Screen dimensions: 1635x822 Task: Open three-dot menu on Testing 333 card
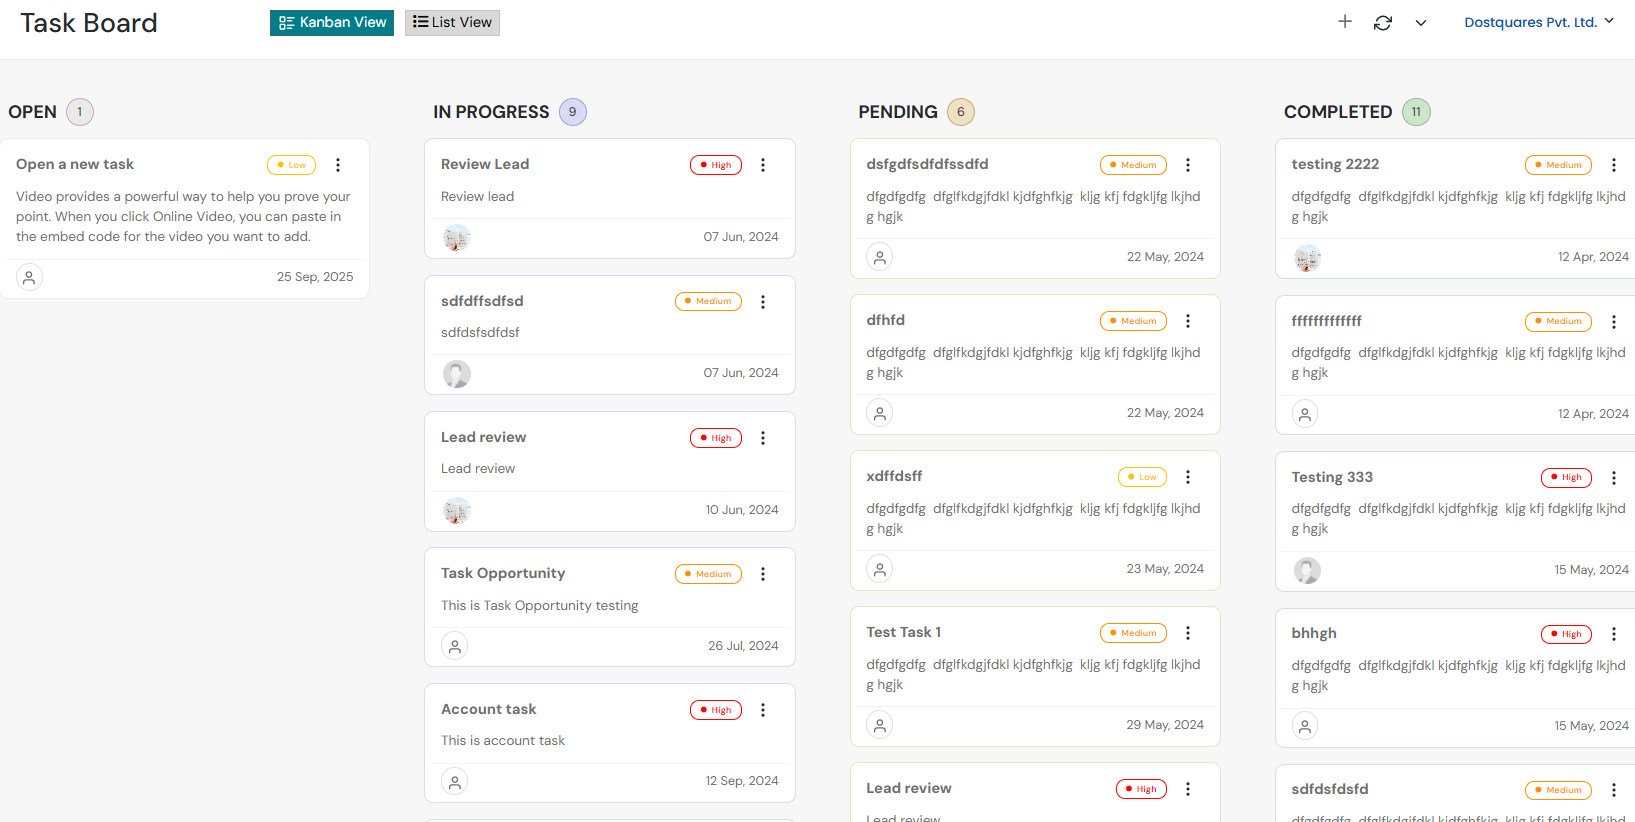(x=1613, y=478)
